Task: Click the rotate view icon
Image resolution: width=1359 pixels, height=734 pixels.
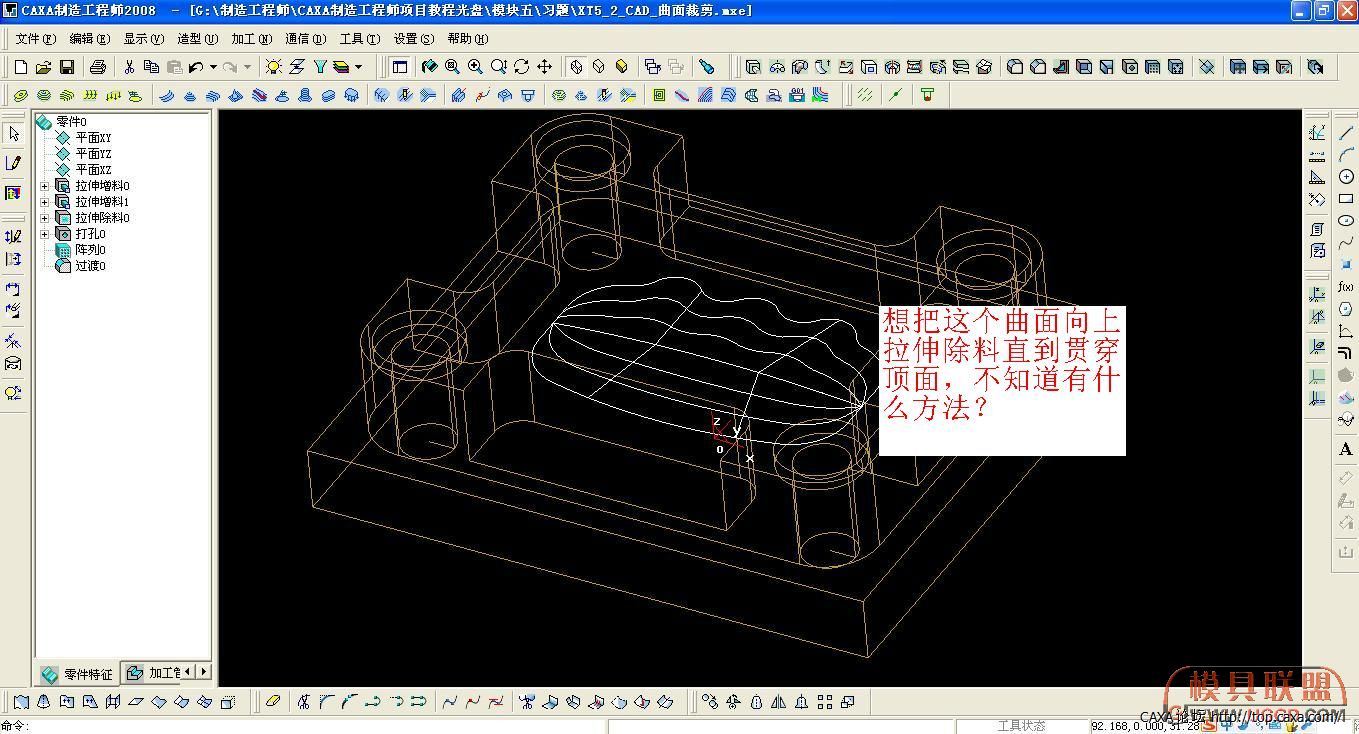Action: point(522,67)
